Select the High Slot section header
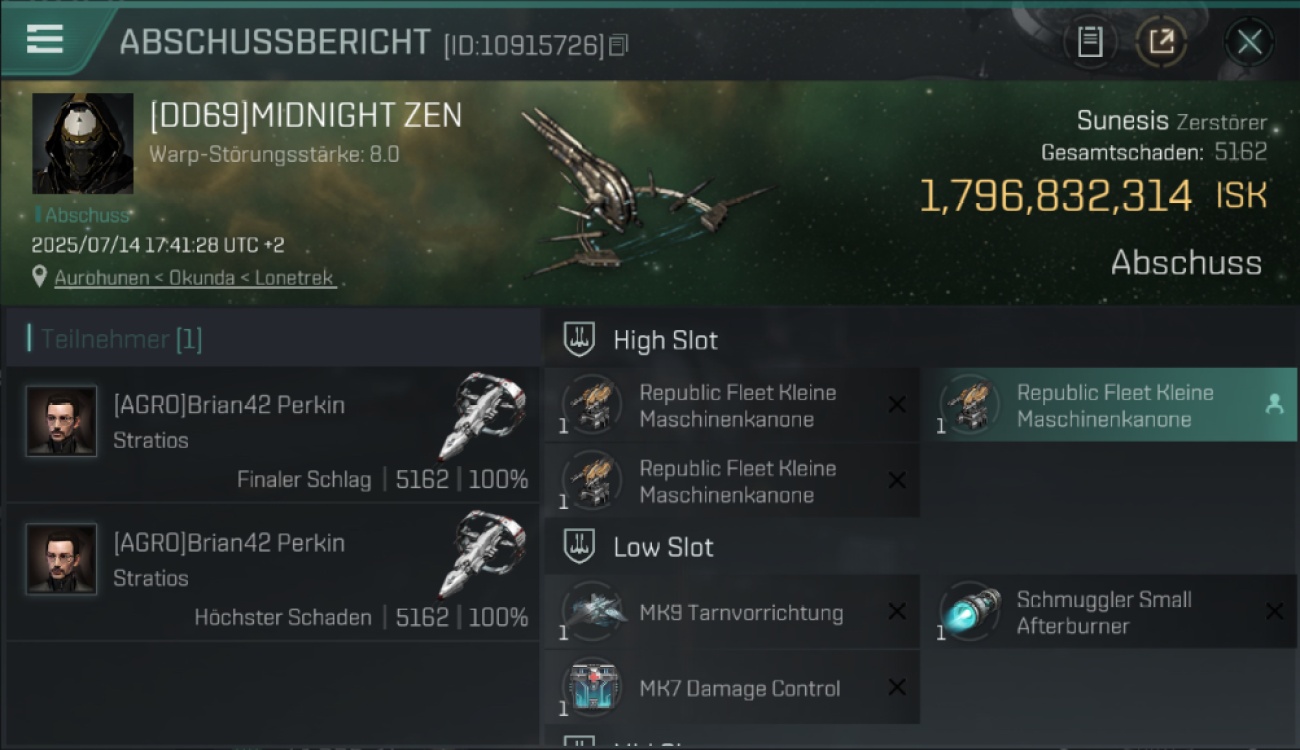1300x750 pixels. coord(665,340)
